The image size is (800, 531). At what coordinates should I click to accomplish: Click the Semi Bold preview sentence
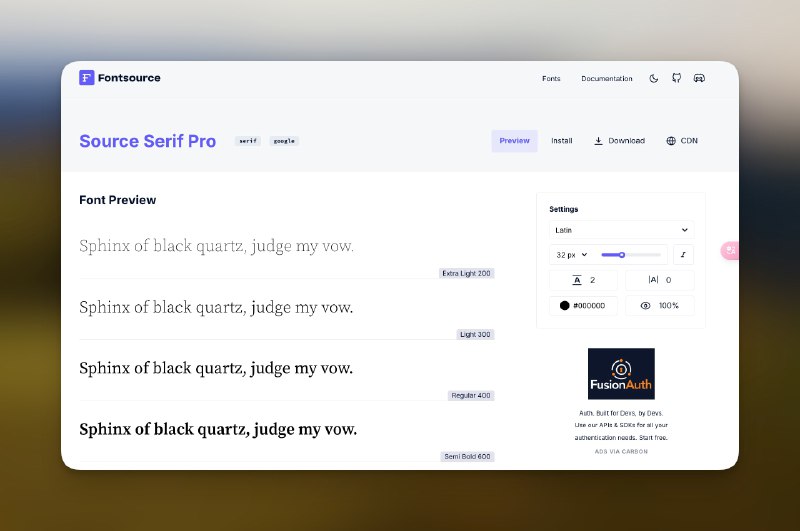[218, 429]
